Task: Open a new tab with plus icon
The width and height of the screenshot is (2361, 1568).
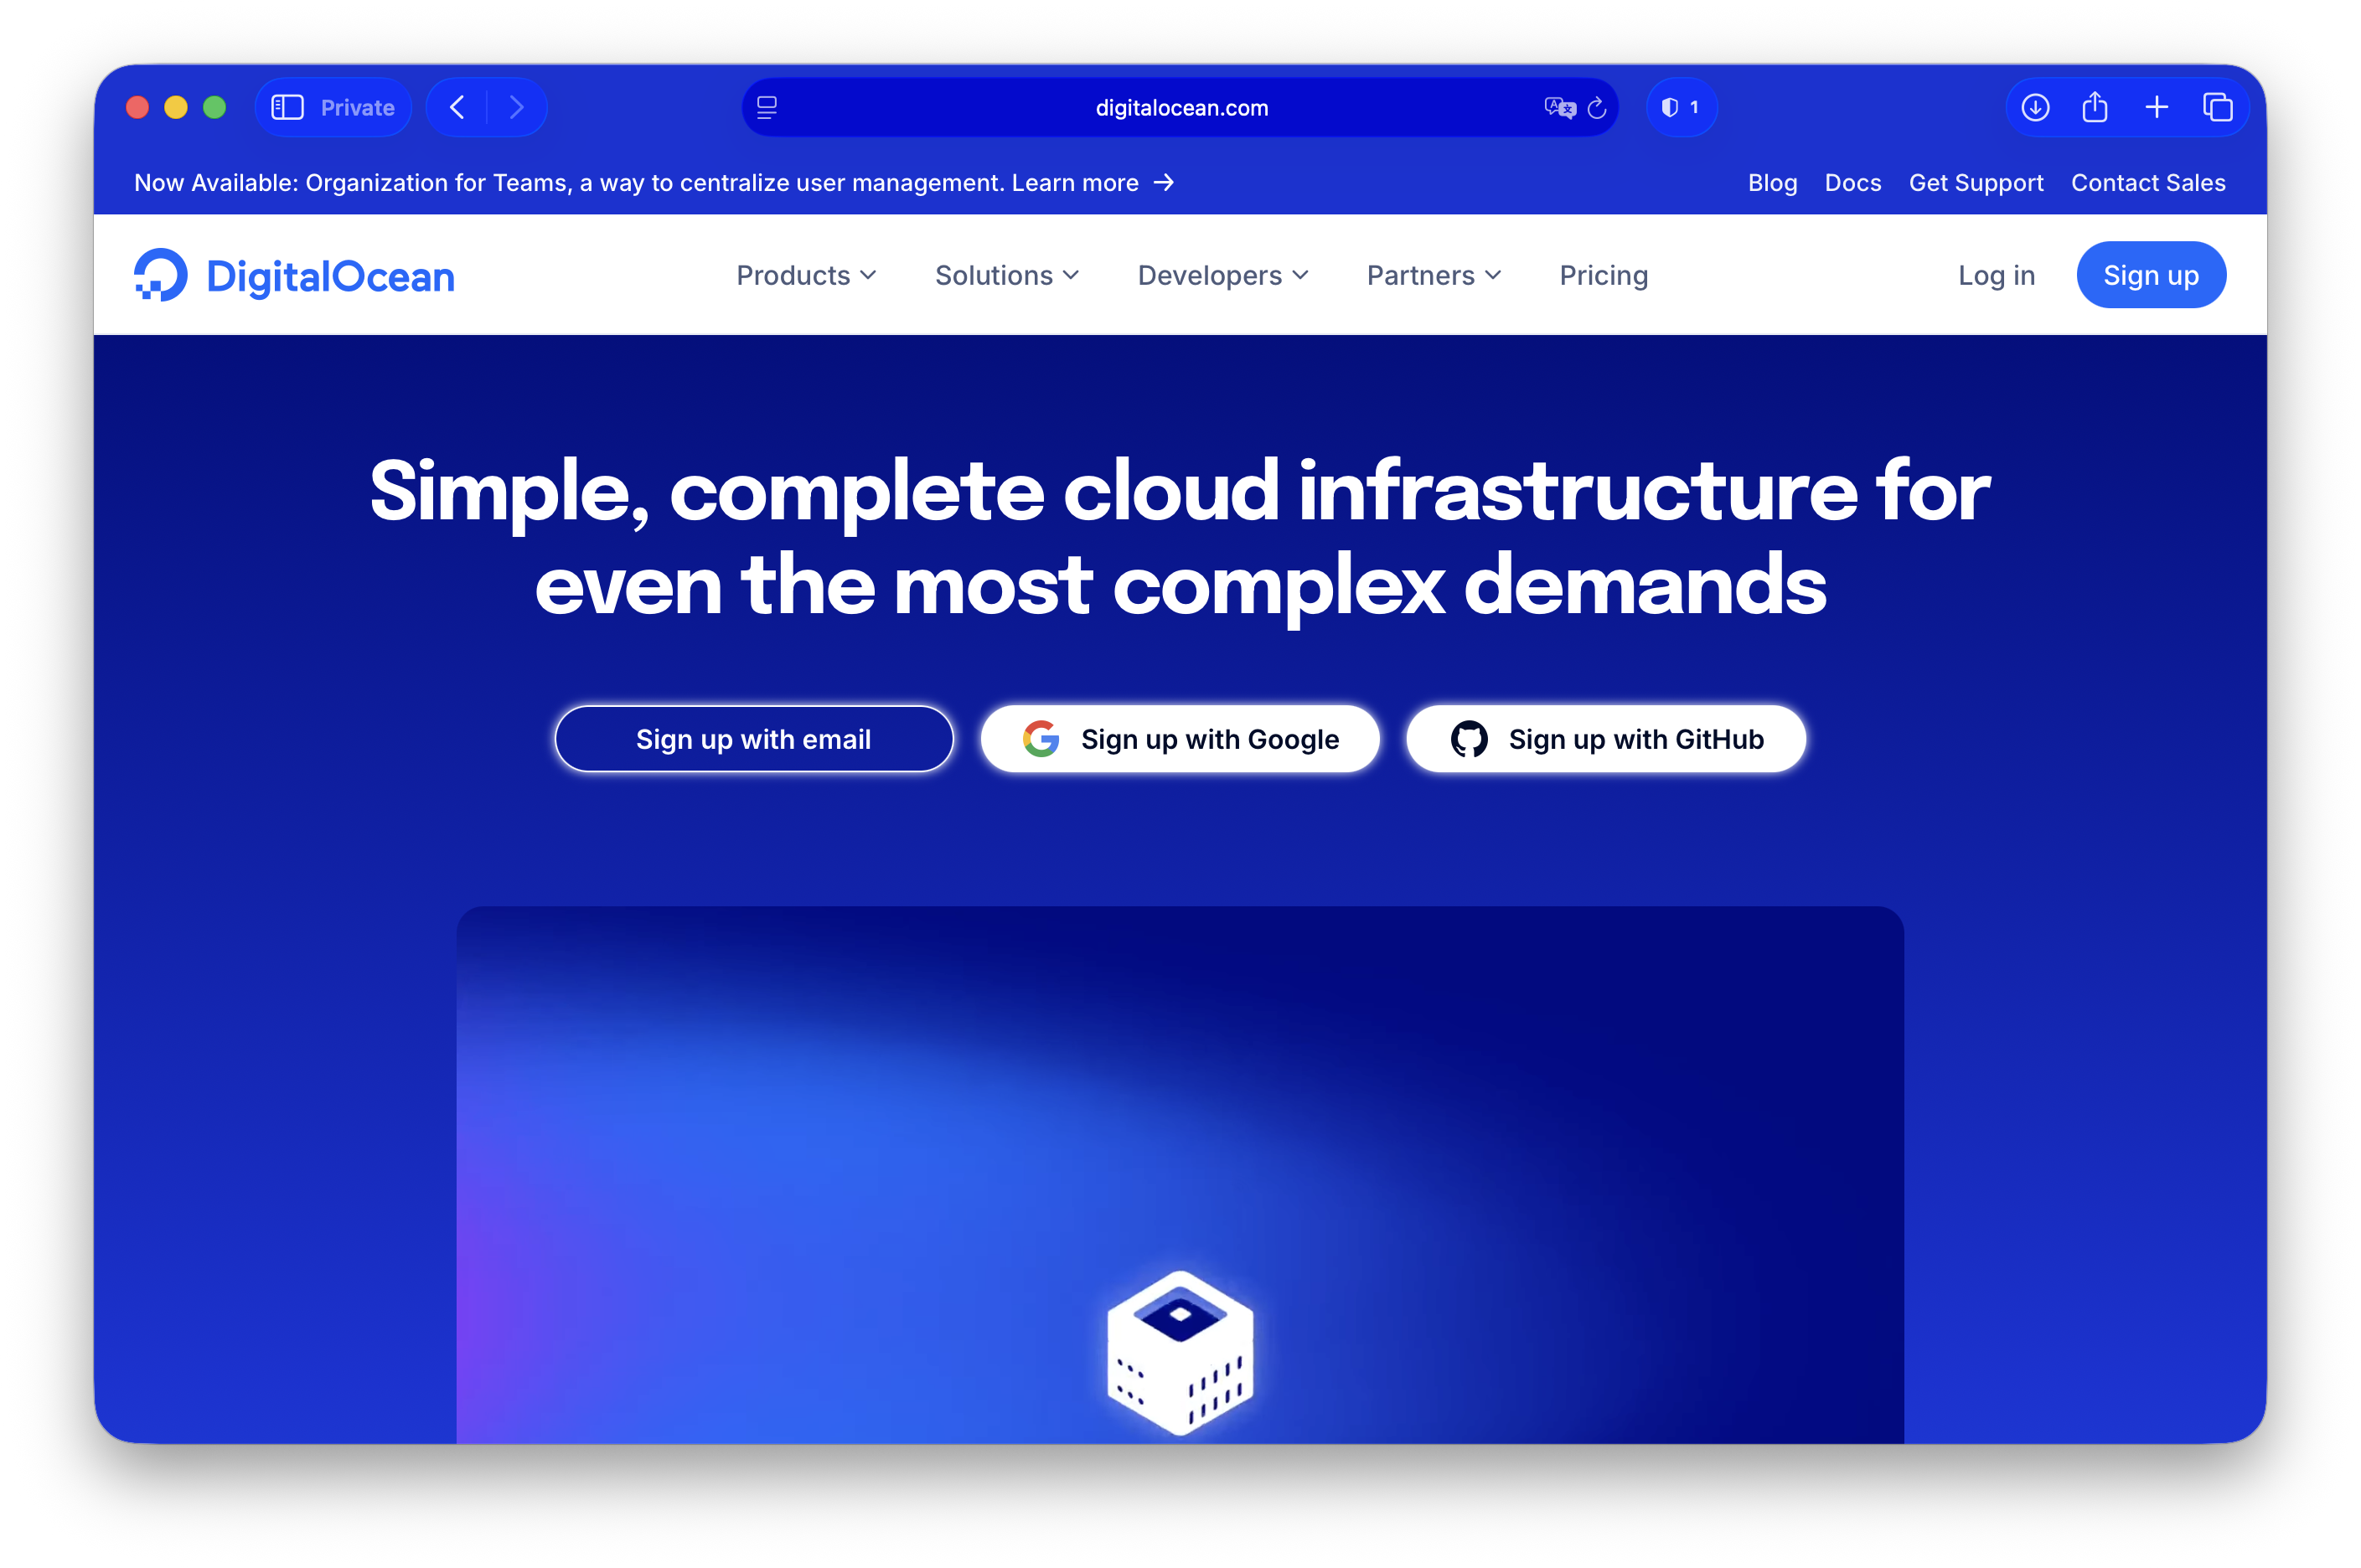Action: [x=2157, y=107]
